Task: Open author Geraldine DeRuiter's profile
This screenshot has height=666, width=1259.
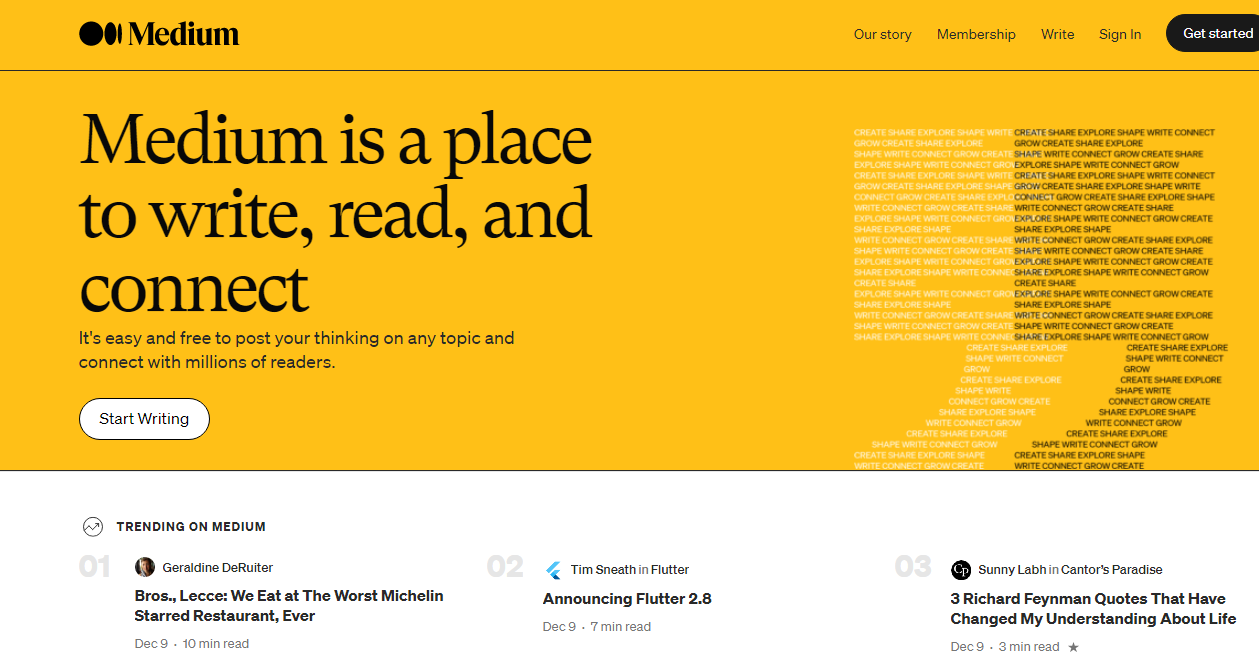Action: [218, 568]
